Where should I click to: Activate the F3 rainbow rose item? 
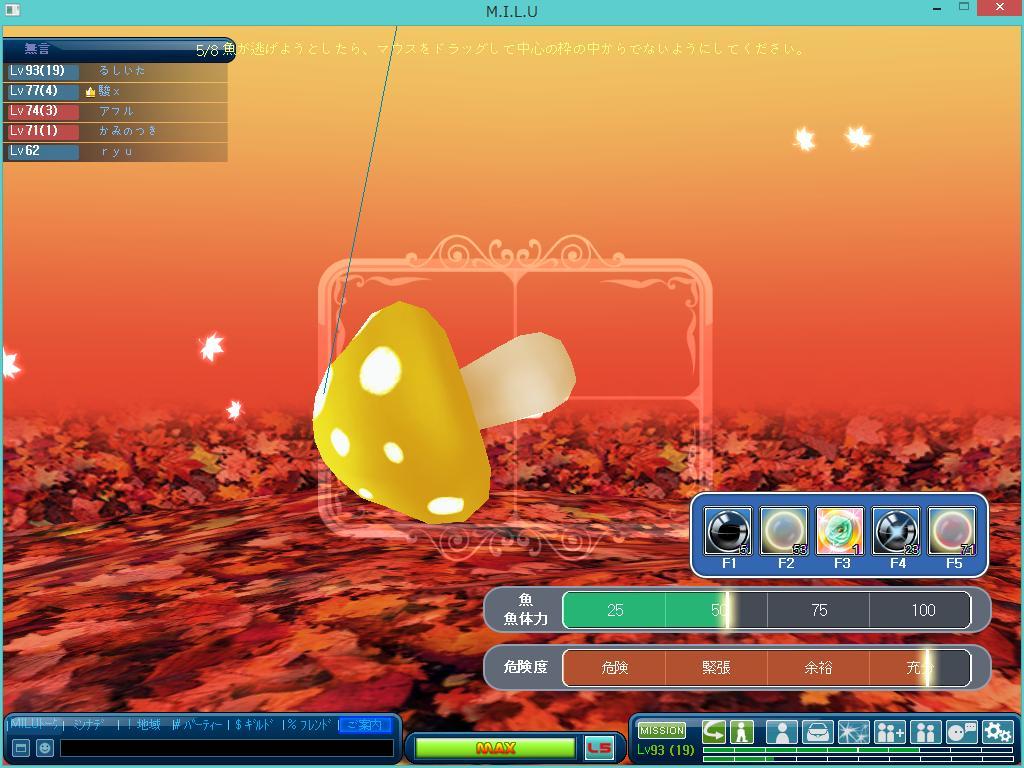point(840,531)
